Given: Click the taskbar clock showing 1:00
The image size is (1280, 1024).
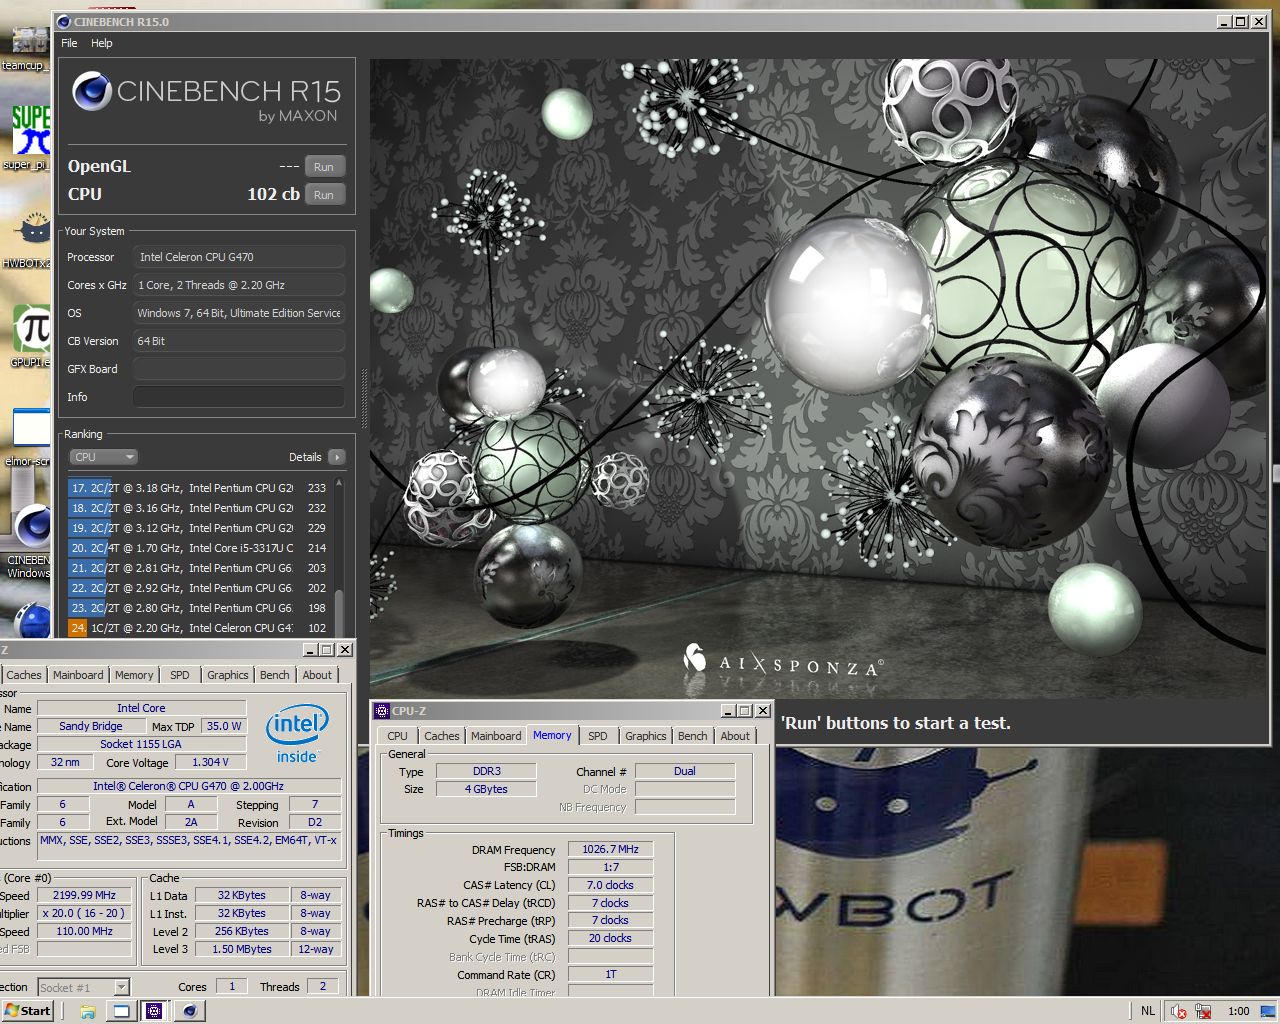Looking at the screenshot, I should click(x=1238, y=1011).
